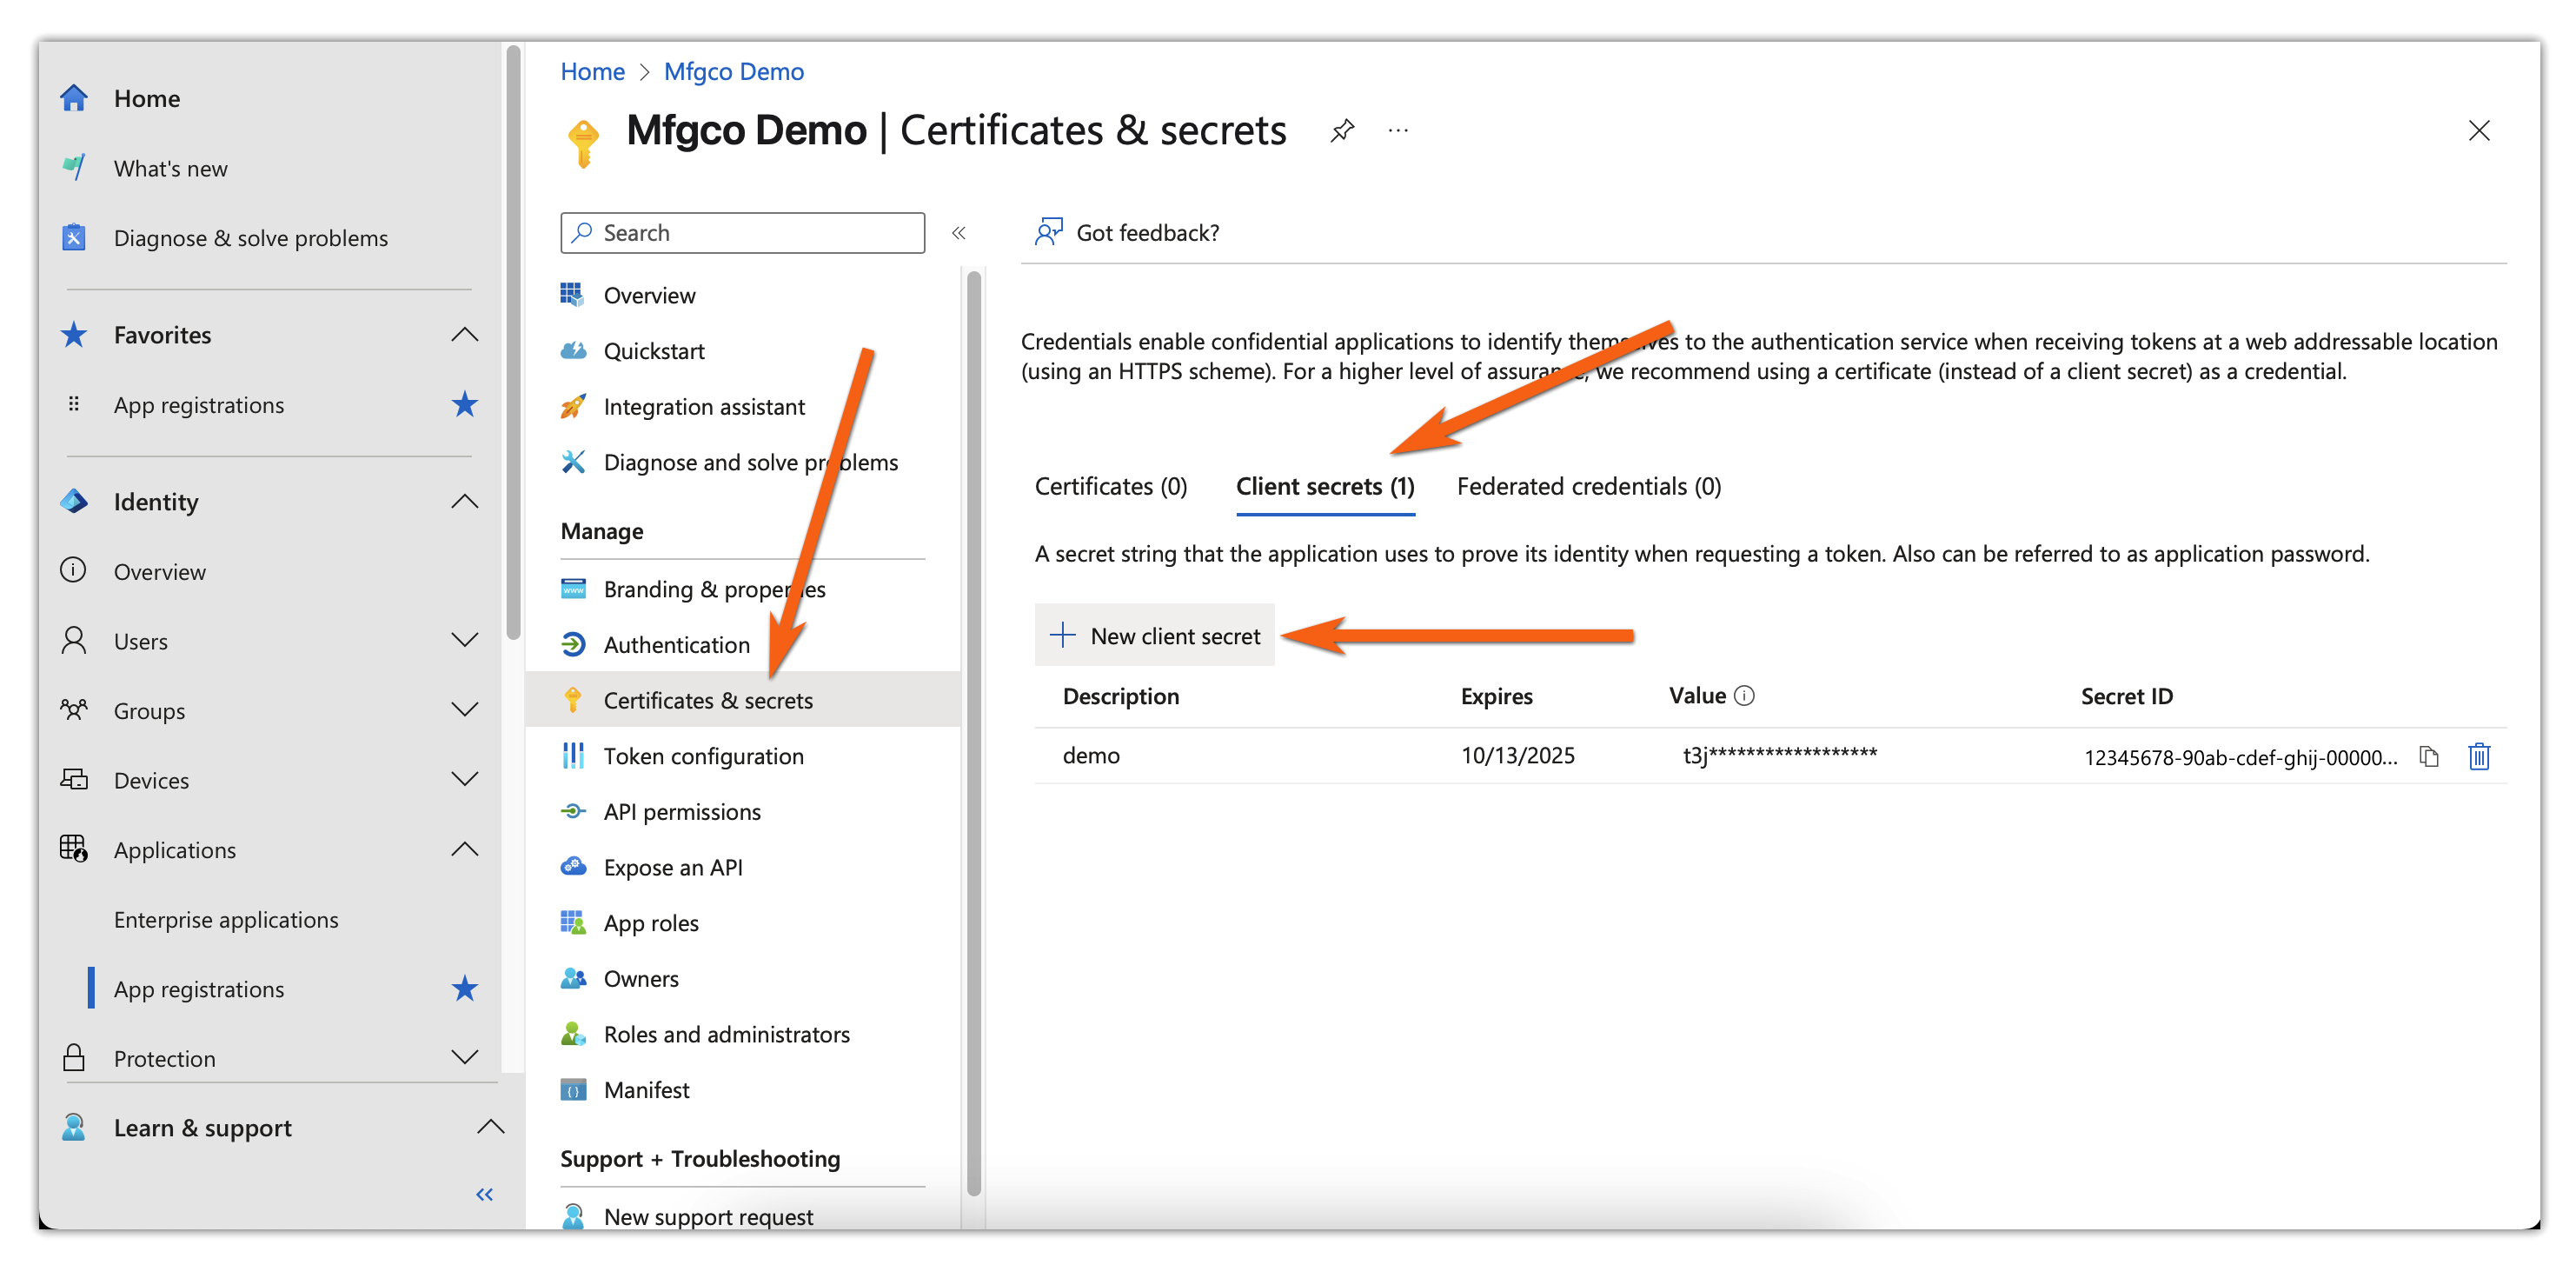Click the resource menu Search field
Viewport: 2576px width, 1265px height.
(742, 233)
